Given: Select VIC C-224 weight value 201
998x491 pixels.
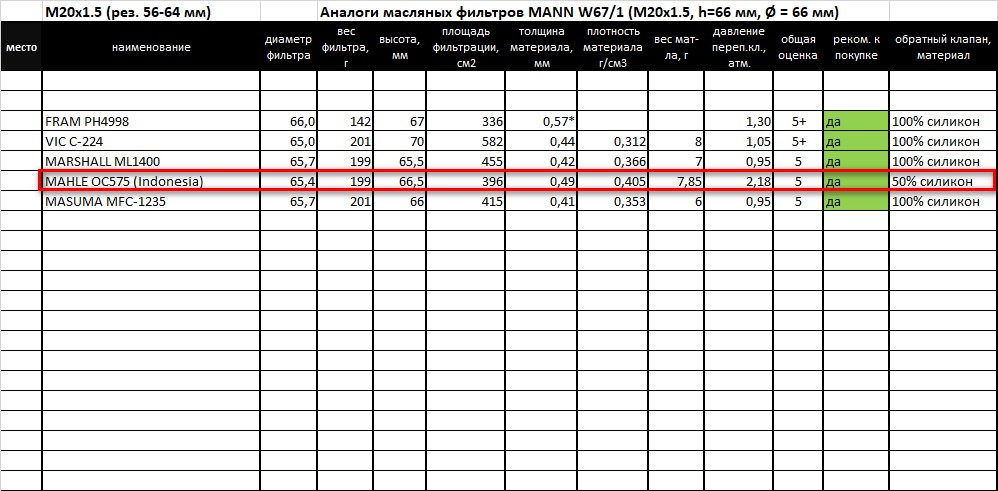Looking at the screenshot, I should click(345, 141).
